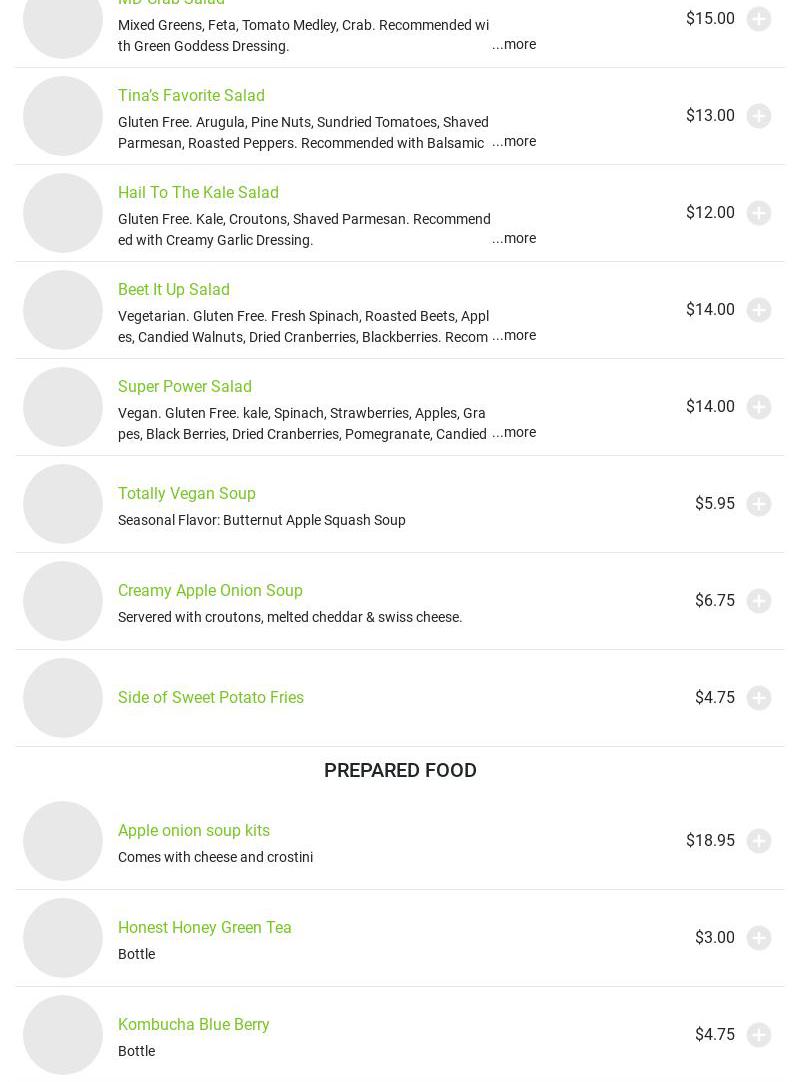800x1082 pixels.
Task: Add Totally Vegan Soup to cart
Action: point(759,504)
